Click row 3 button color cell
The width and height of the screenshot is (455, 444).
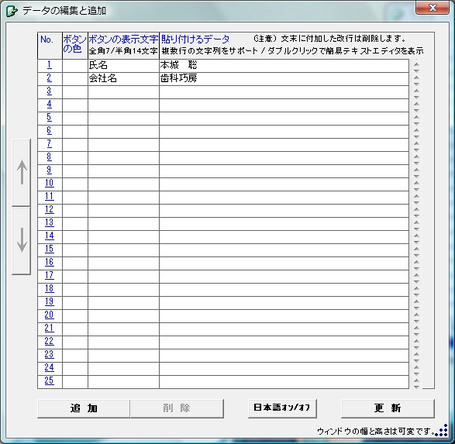(75, 92)
